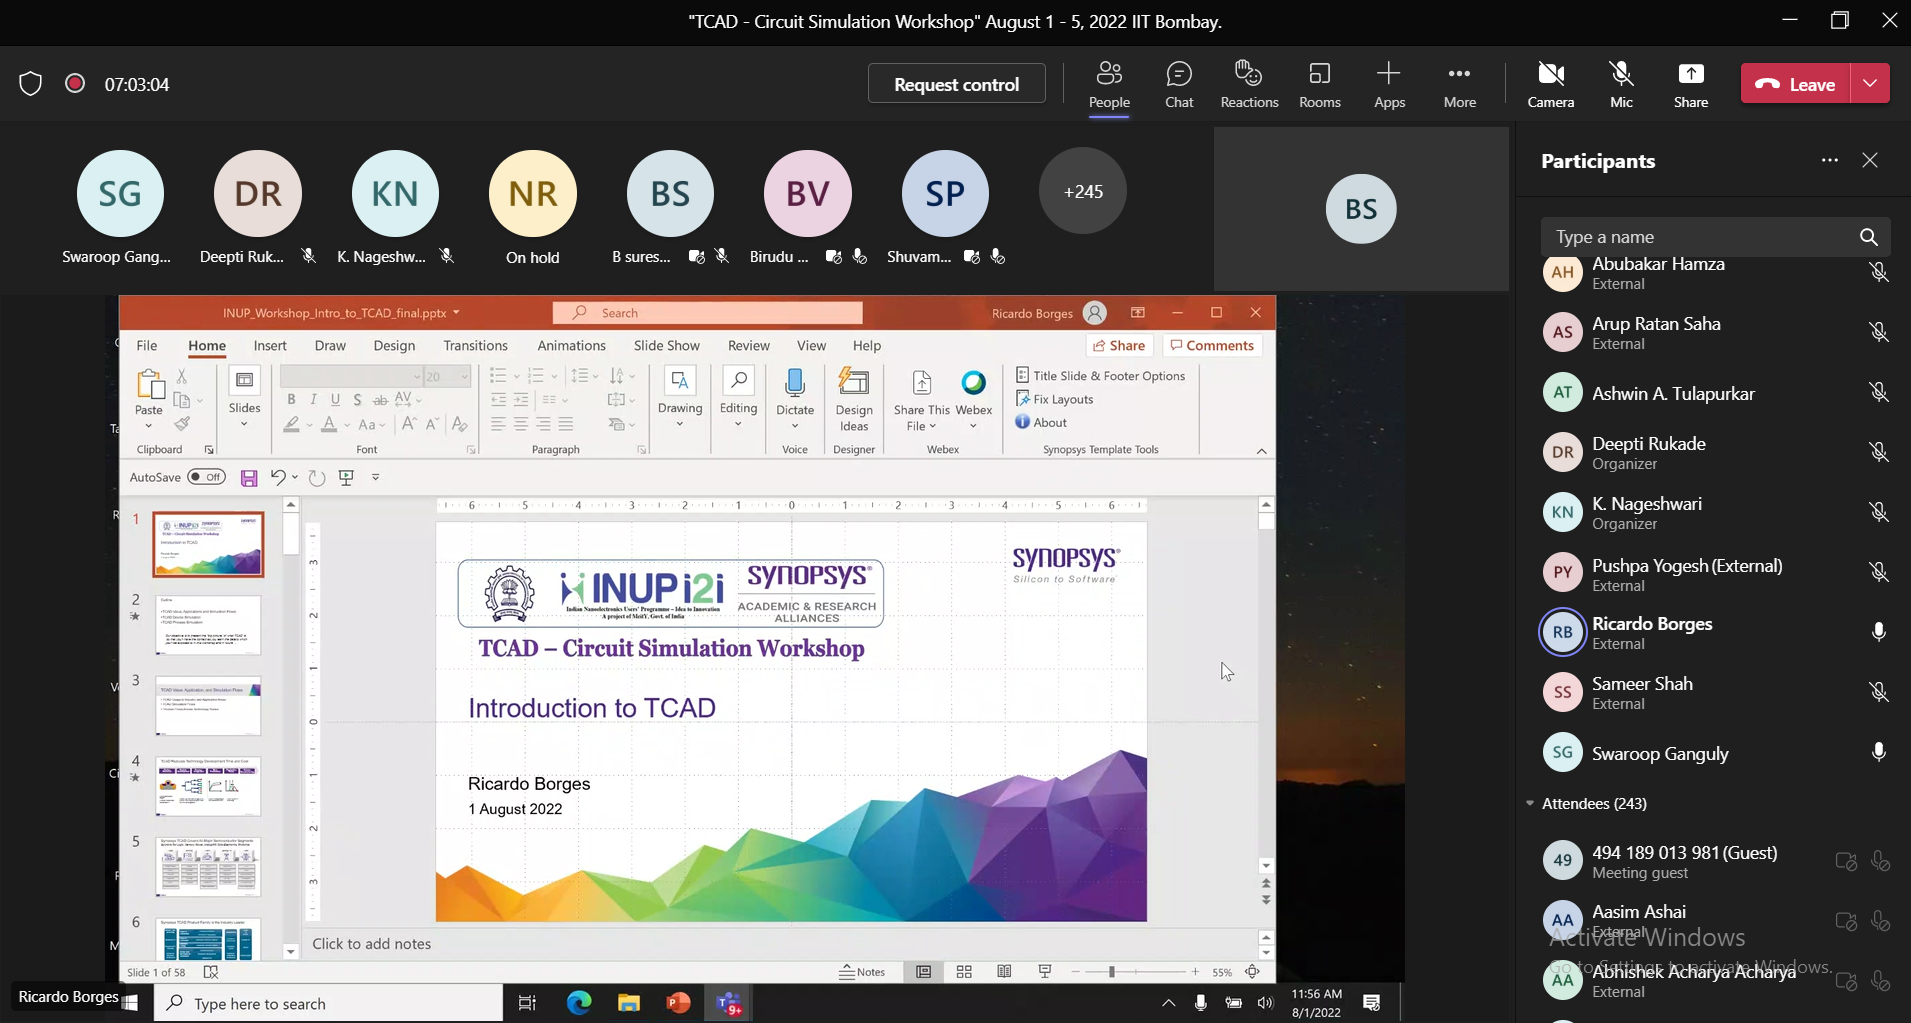Switch to Reading View icon
Screen dimensions: 1911x1023
click(x=1004, y=971)
